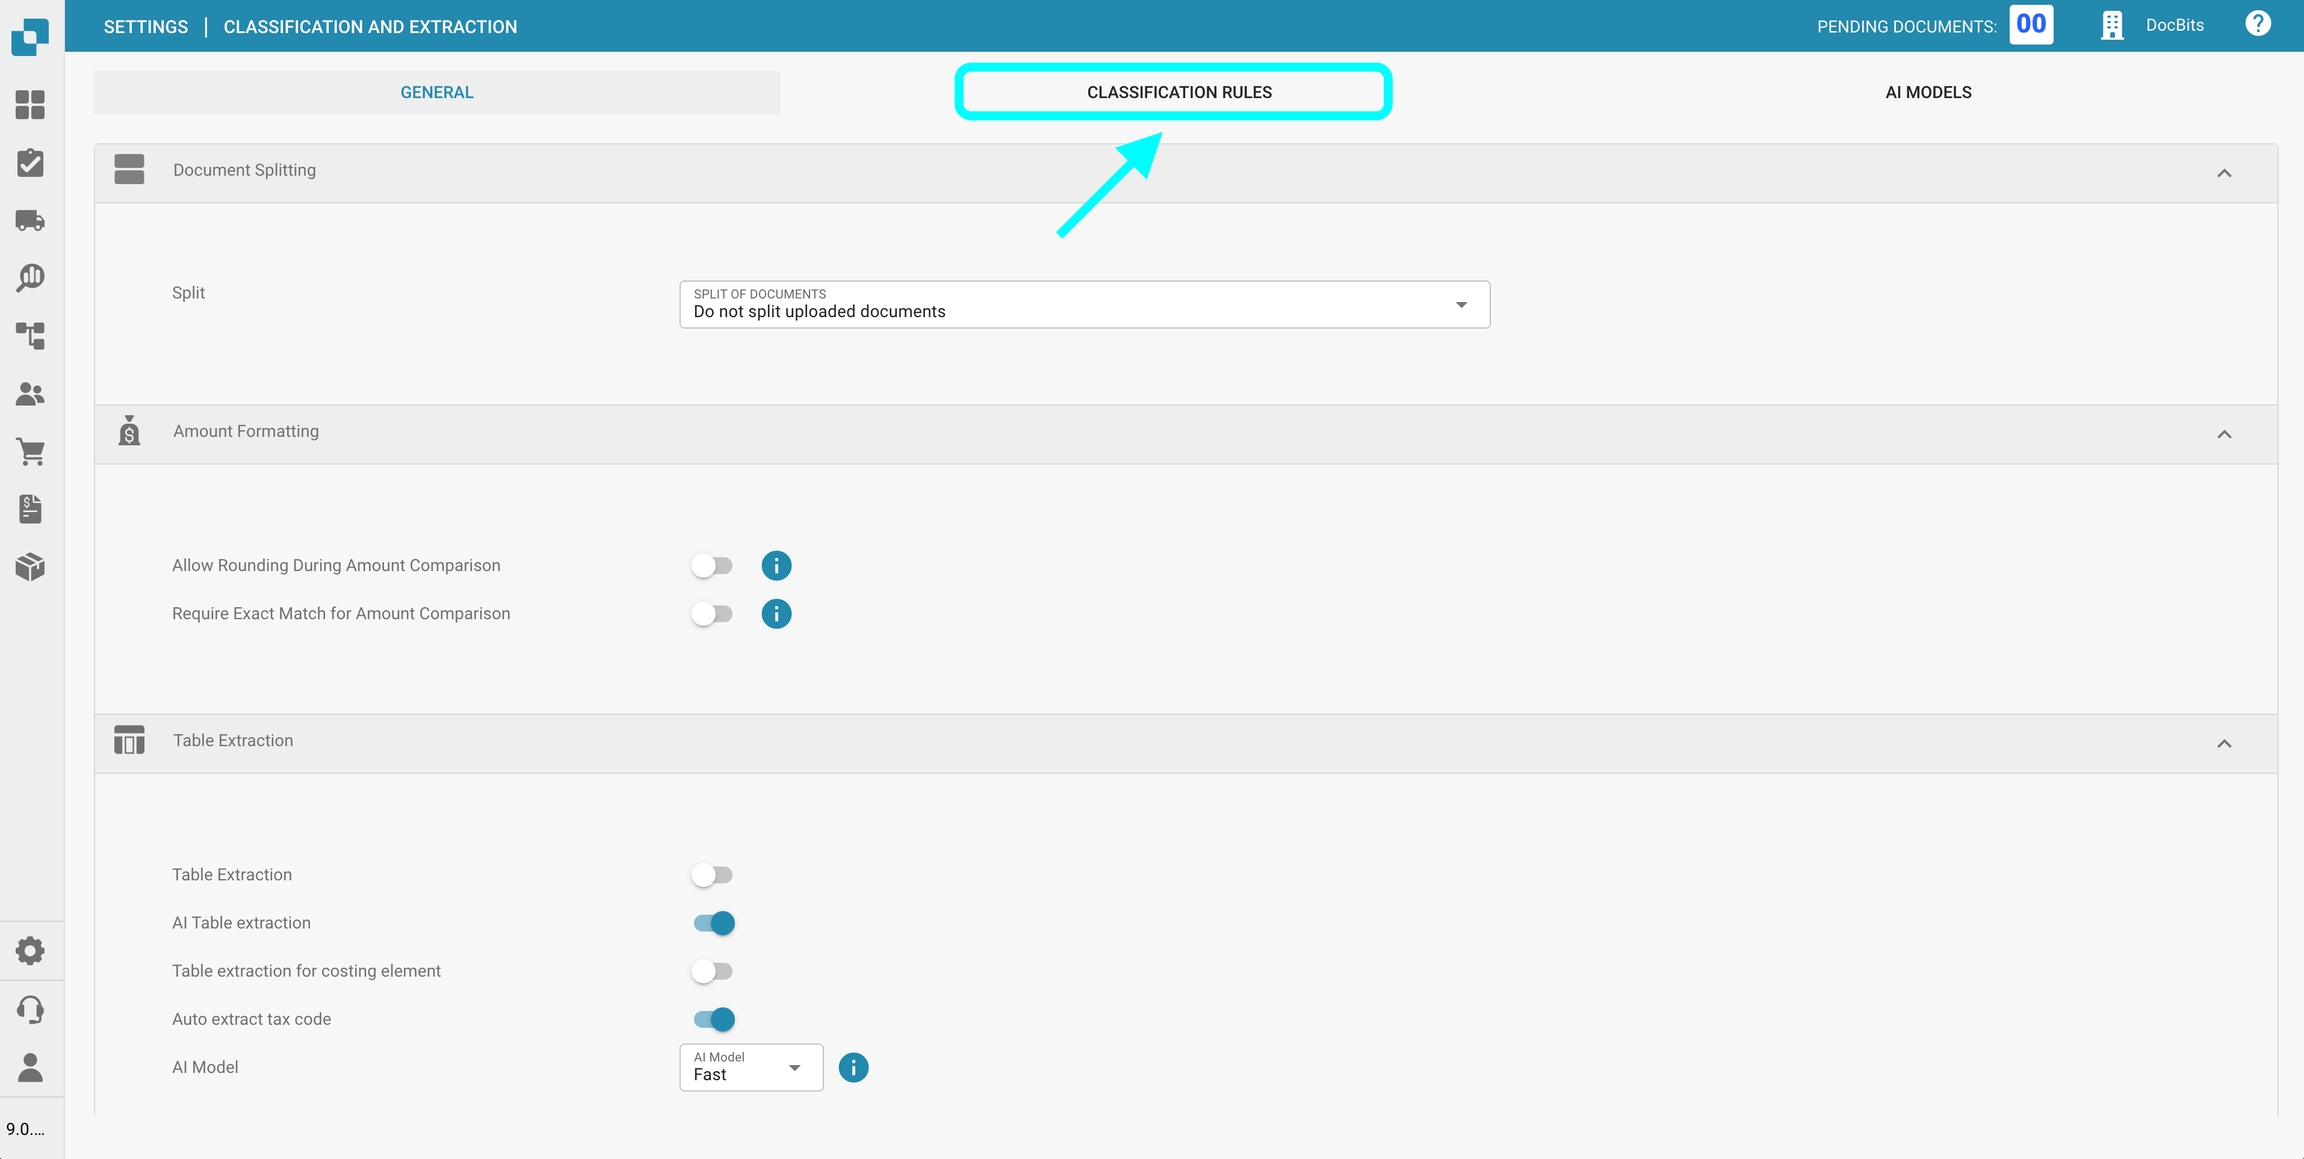Open the help question mark icon

(2257, 24)
